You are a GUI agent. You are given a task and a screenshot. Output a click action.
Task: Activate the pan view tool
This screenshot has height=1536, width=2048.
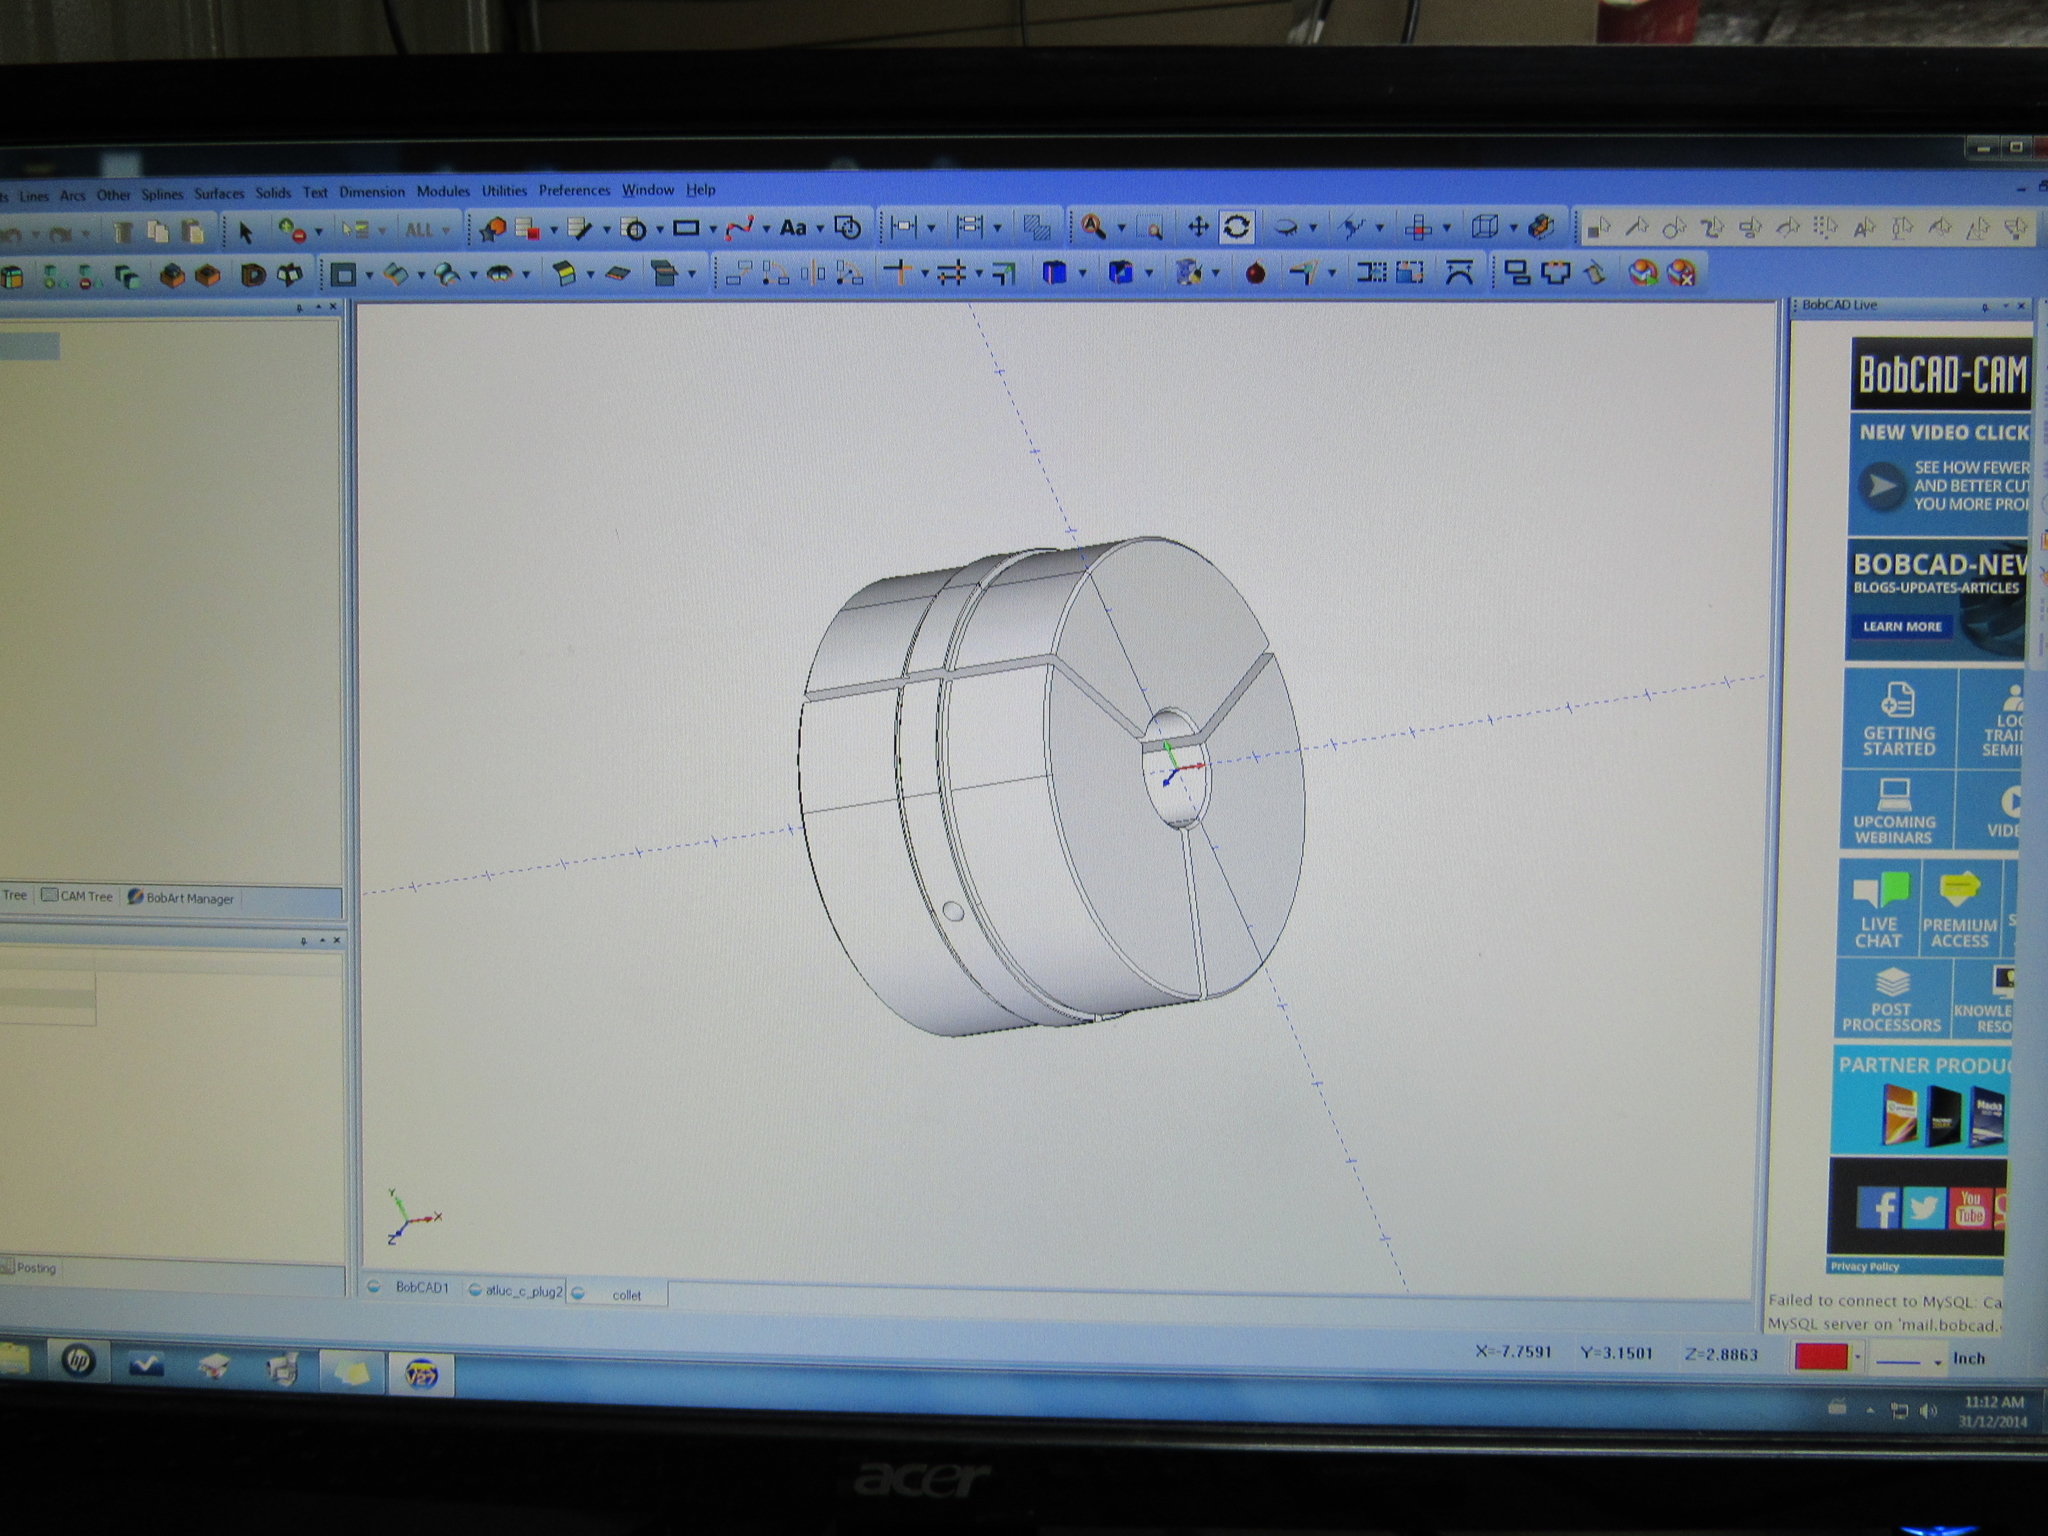click(x=1197, y=228)
